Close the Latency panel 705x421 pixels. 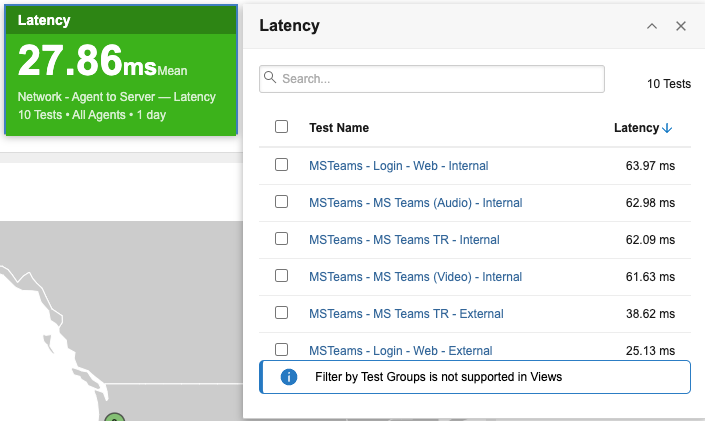click(x=681, y=26)
